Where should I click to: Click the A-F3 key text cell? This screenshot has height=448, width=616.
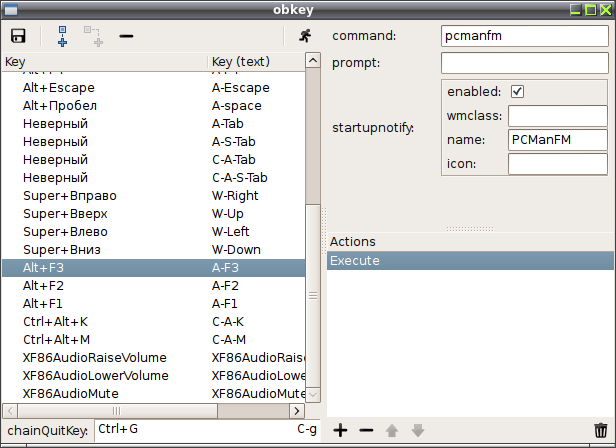225,268
